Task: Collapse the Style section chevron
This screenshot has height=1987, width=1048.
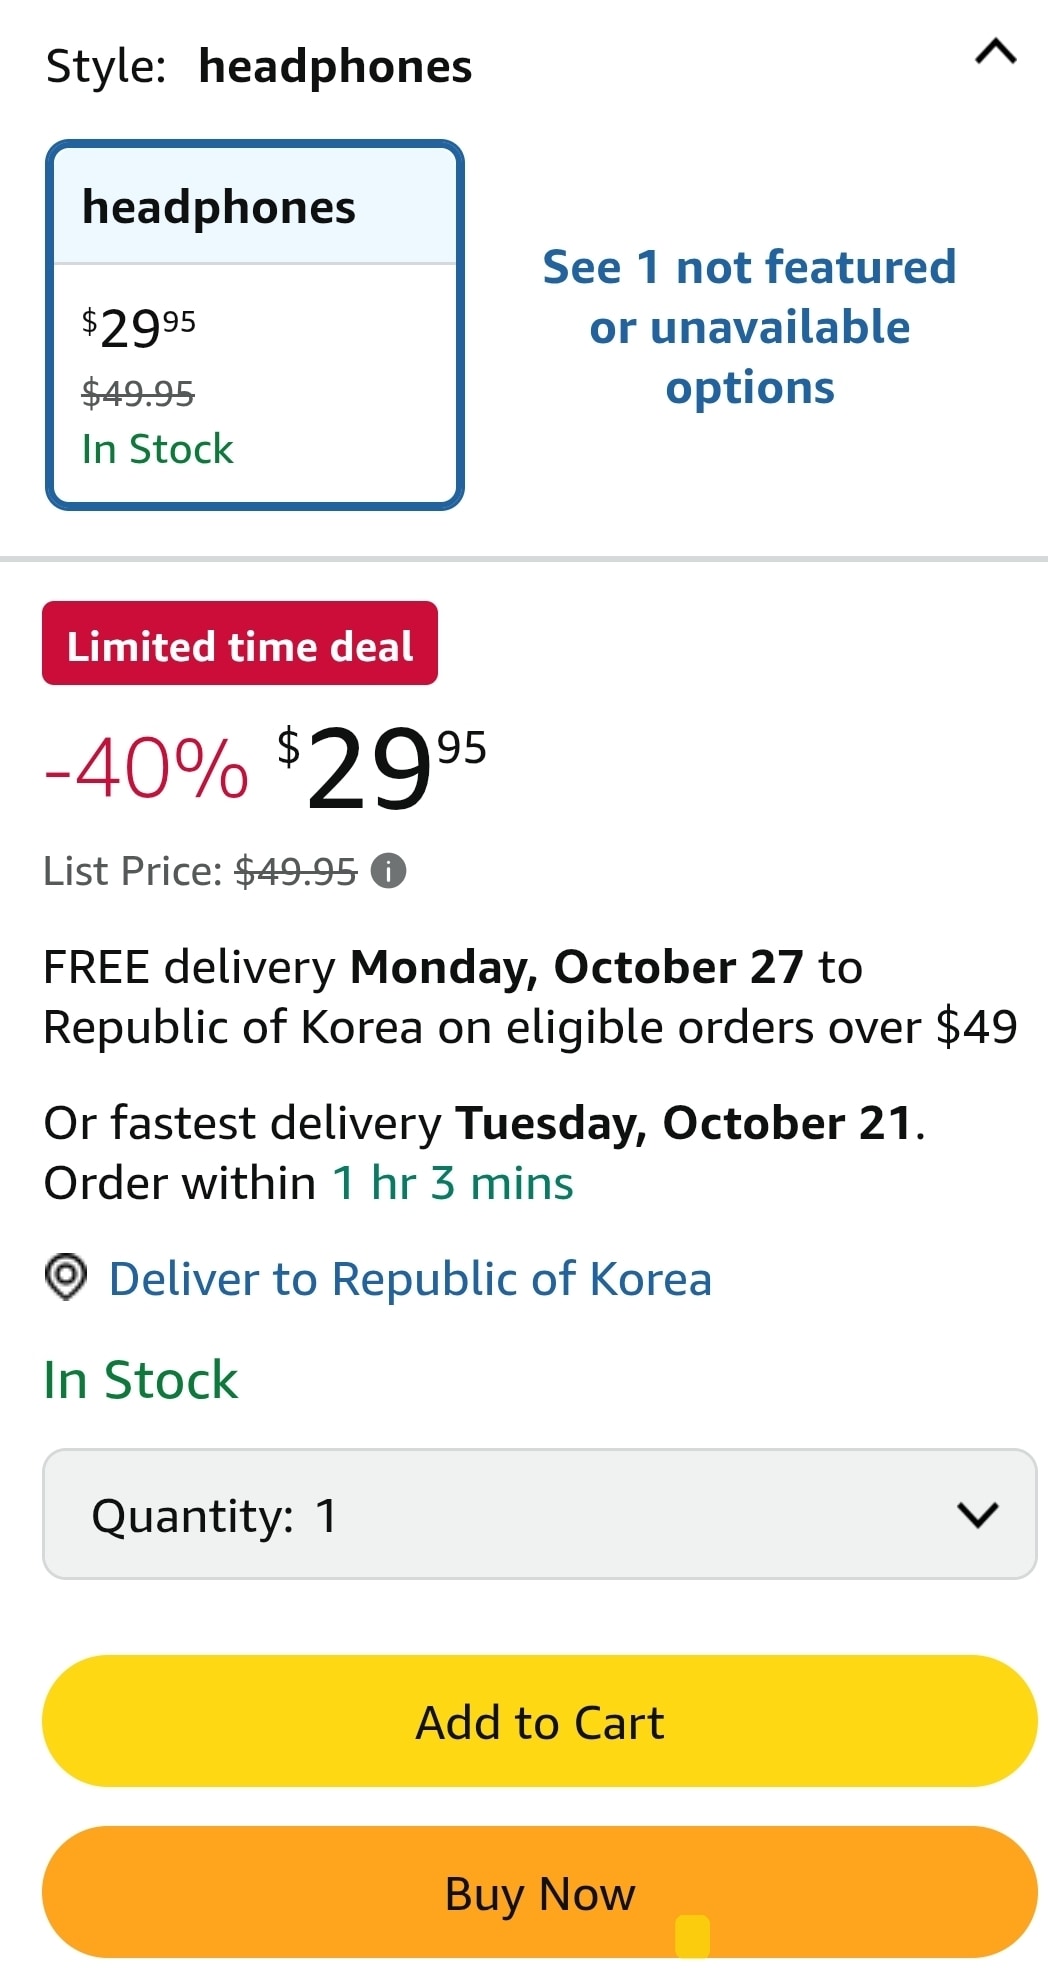Action: (995, 52)
